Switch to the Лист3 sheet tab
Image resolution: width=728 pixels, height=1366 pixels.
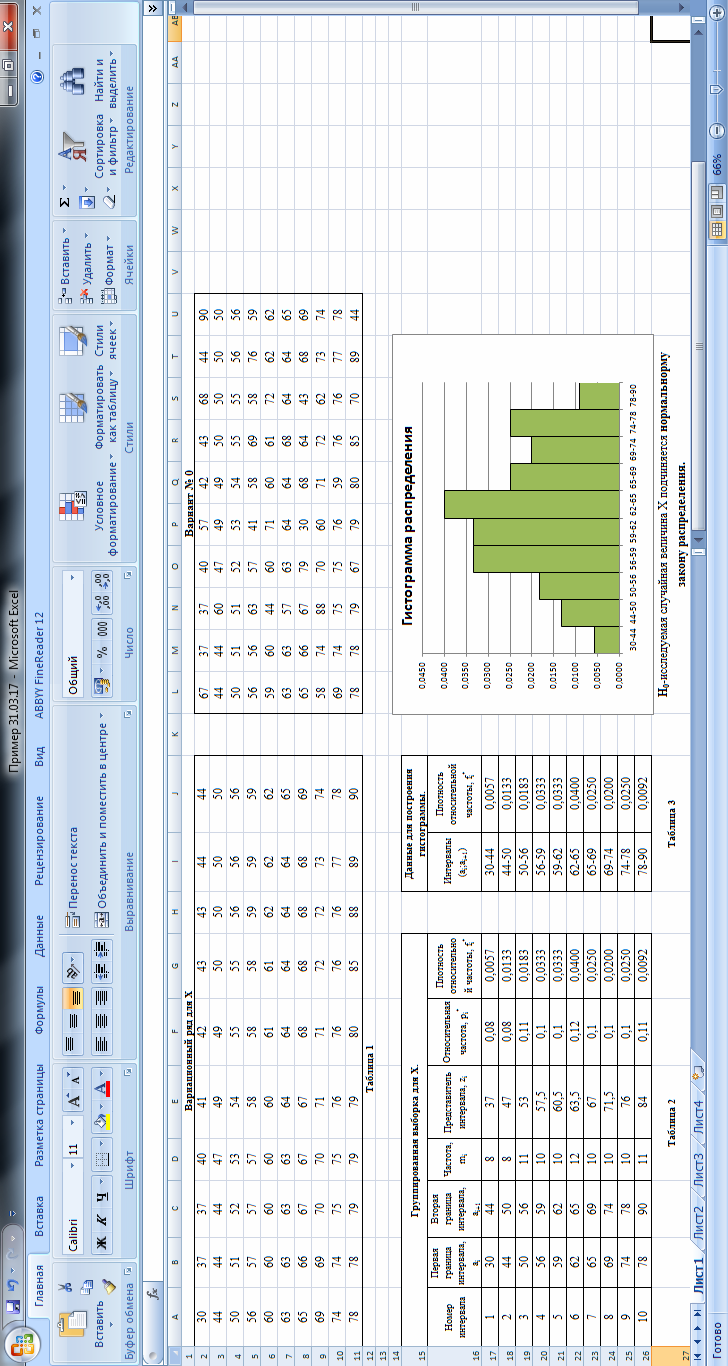(698, 1170)
